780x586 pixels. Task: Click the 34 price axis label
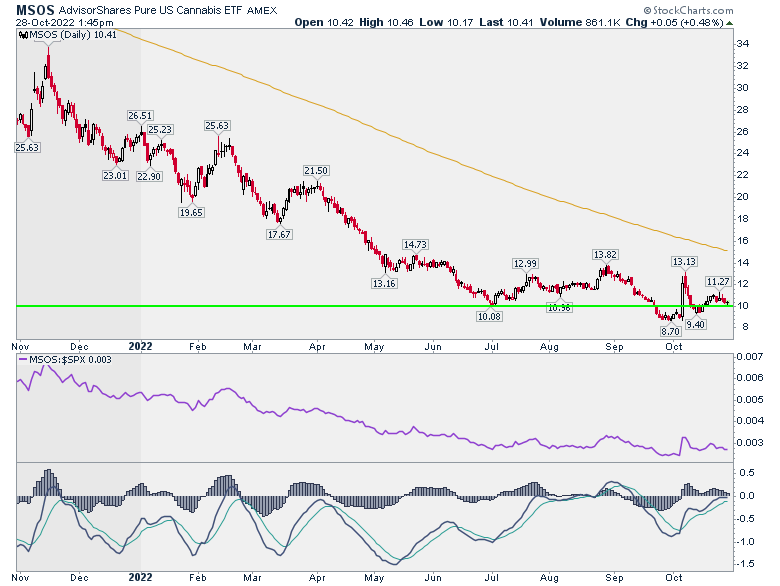[743, 44]
